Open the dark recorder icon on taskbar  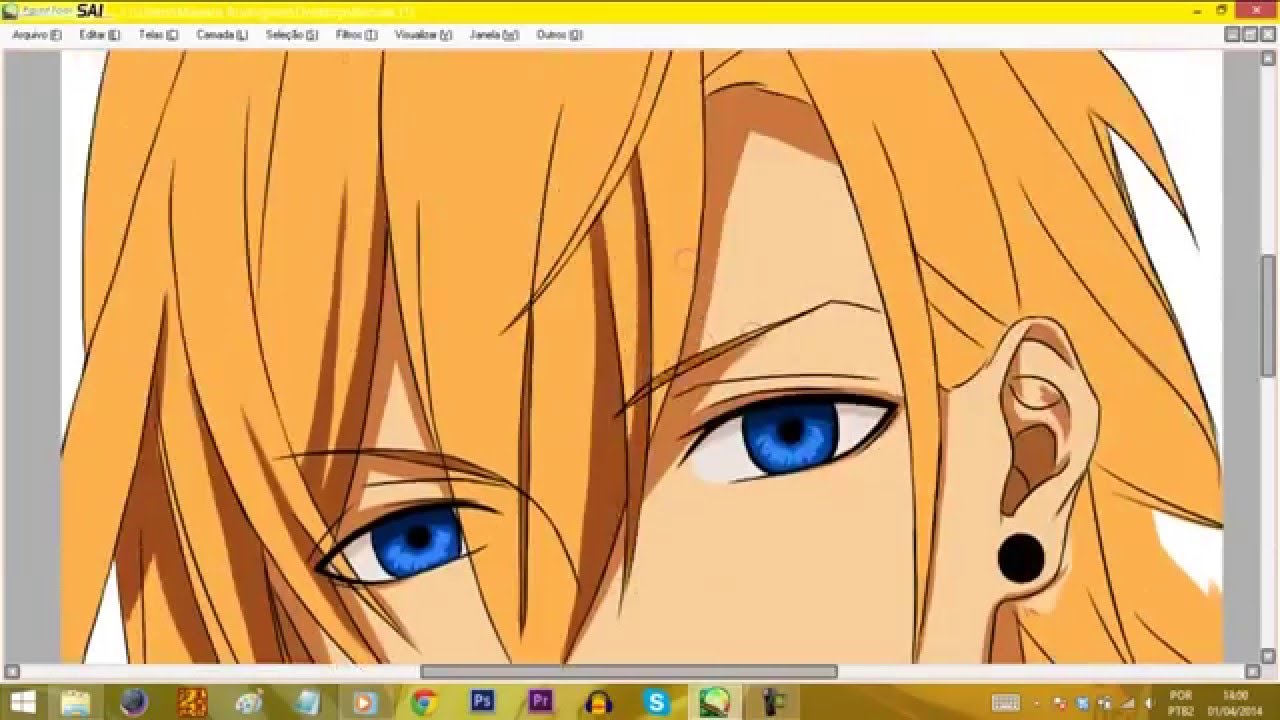click(x=772, y=702)
